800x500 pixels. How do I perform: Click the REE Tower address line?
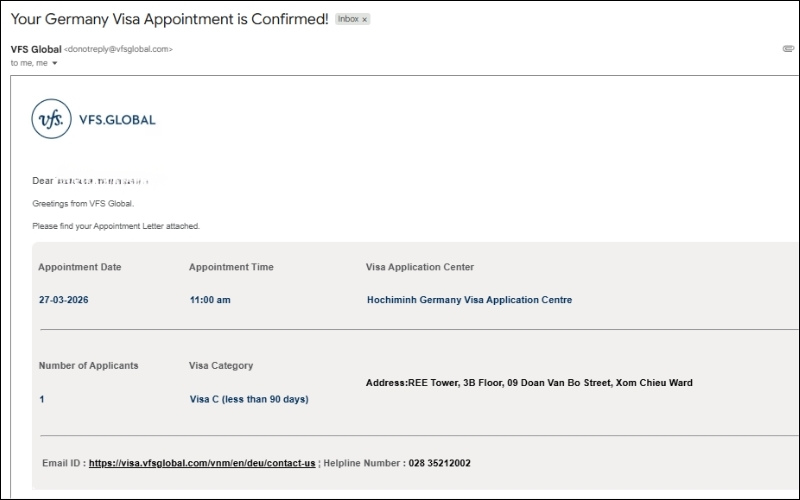pyautogui.click(x=529, y=383)
